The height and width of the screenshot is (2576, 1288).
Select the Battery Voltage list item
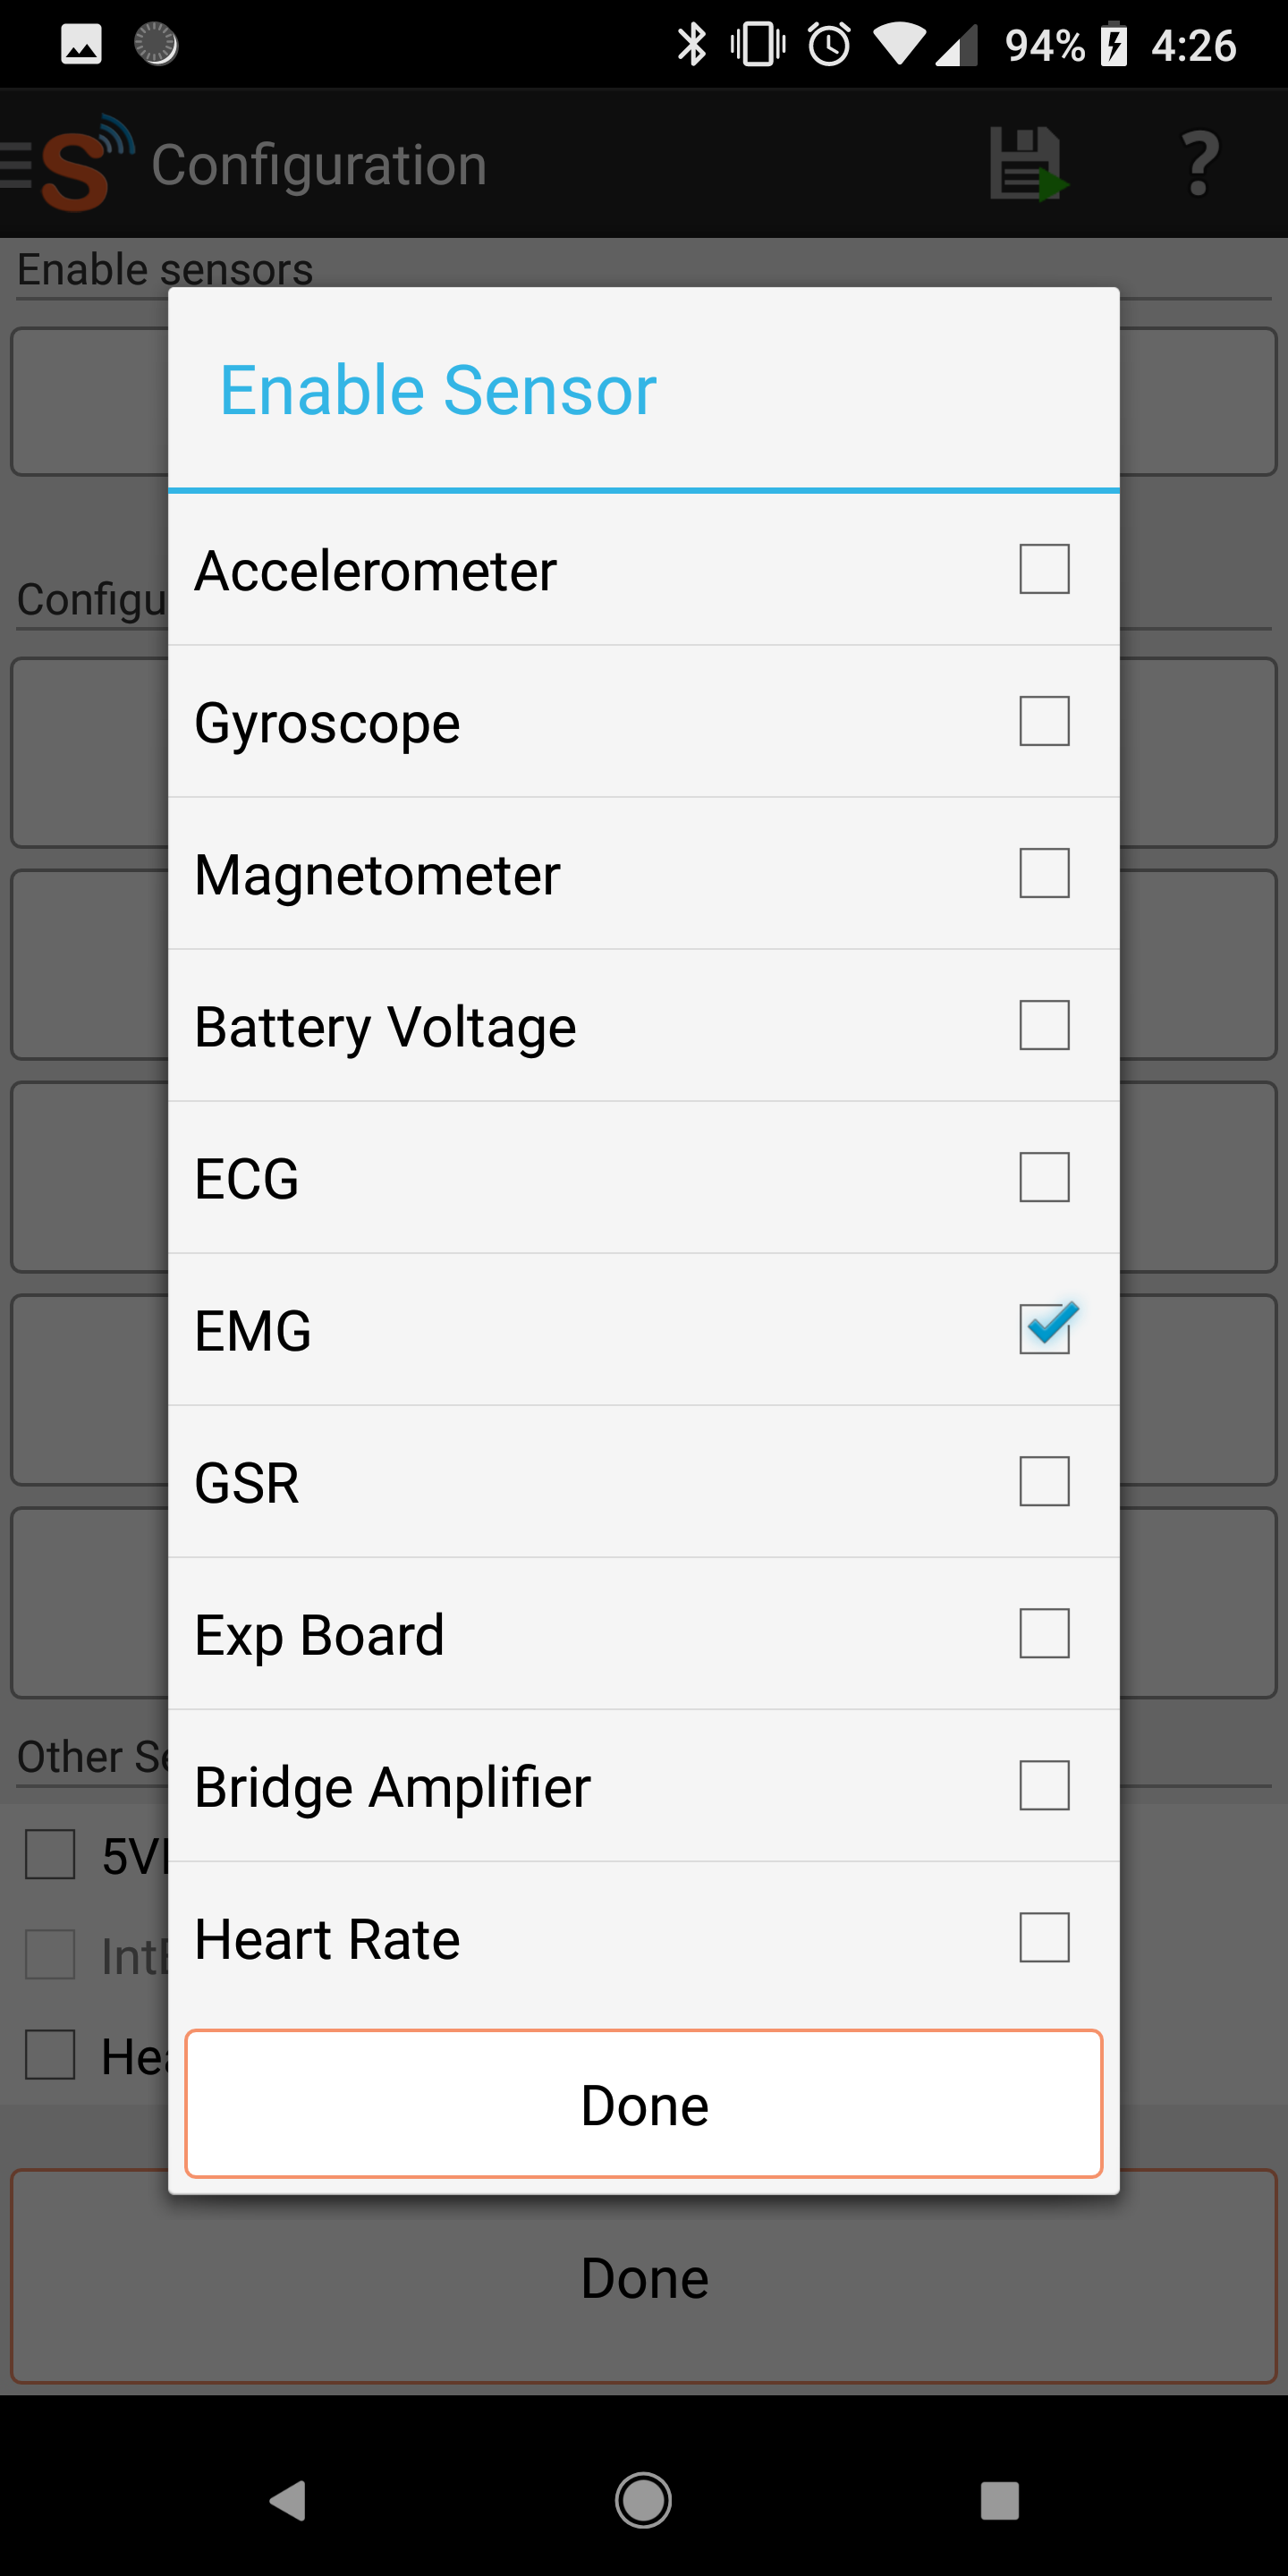pyautogui.click(x=643, y=1026)
